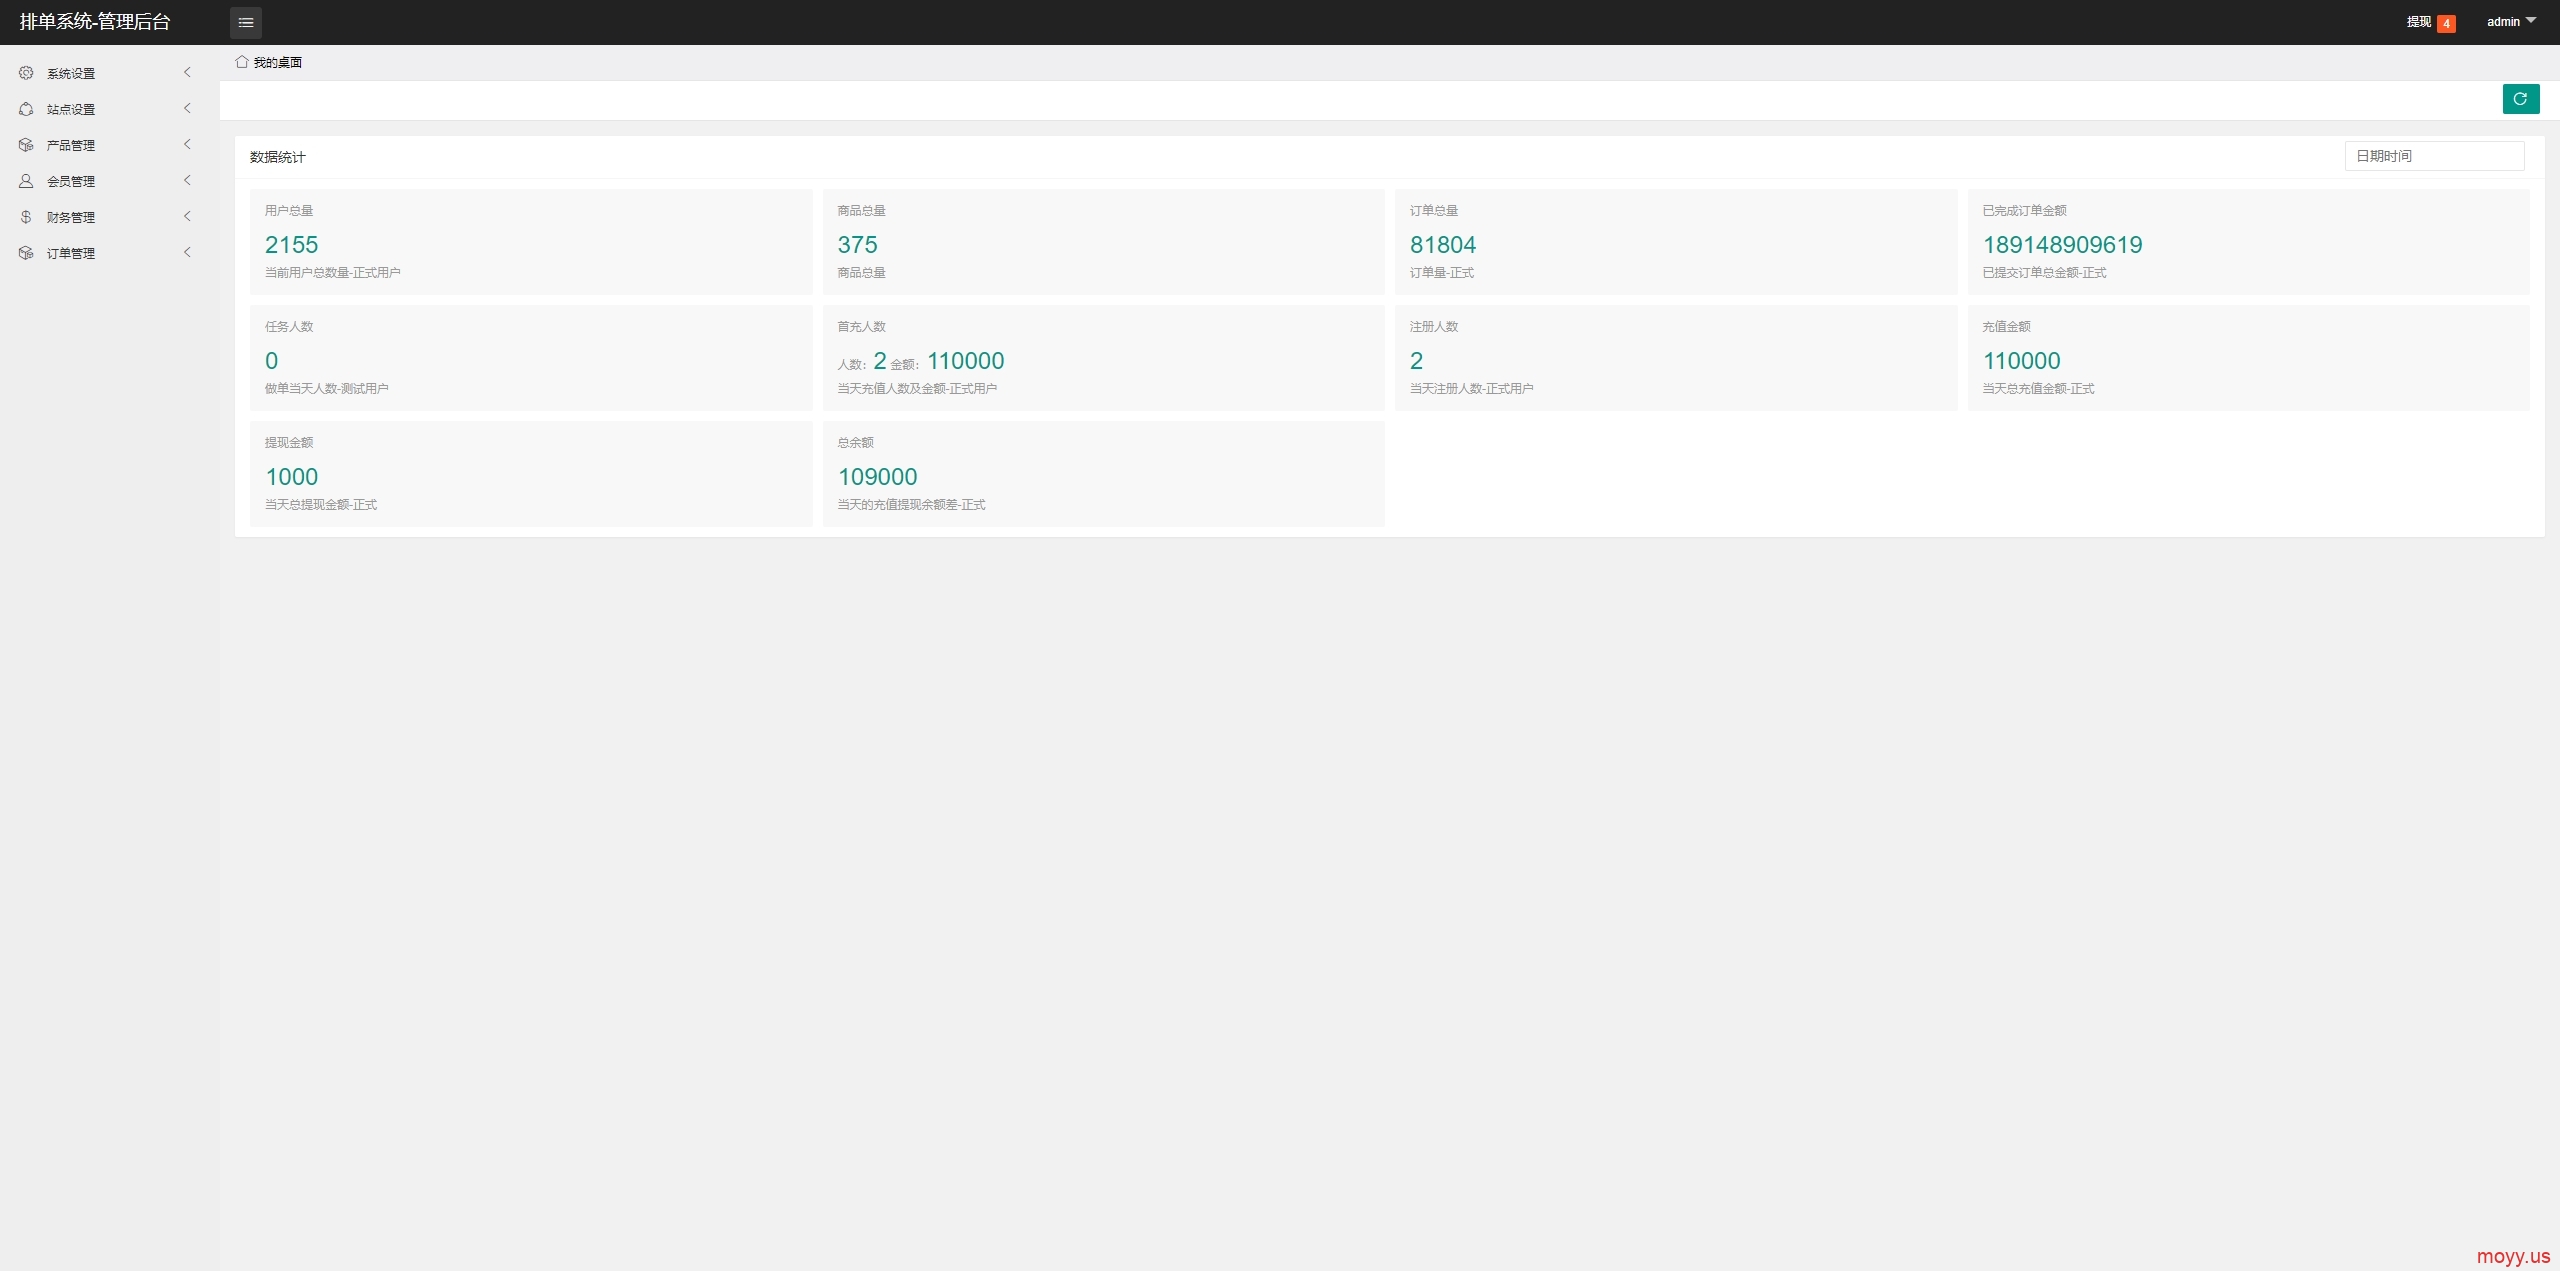Click the 产品管理 cube icon

(x=26, y=145)
